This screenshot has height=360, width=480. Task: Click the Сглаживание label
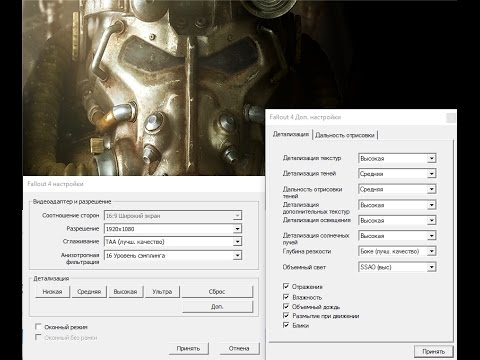click(81, 241)
